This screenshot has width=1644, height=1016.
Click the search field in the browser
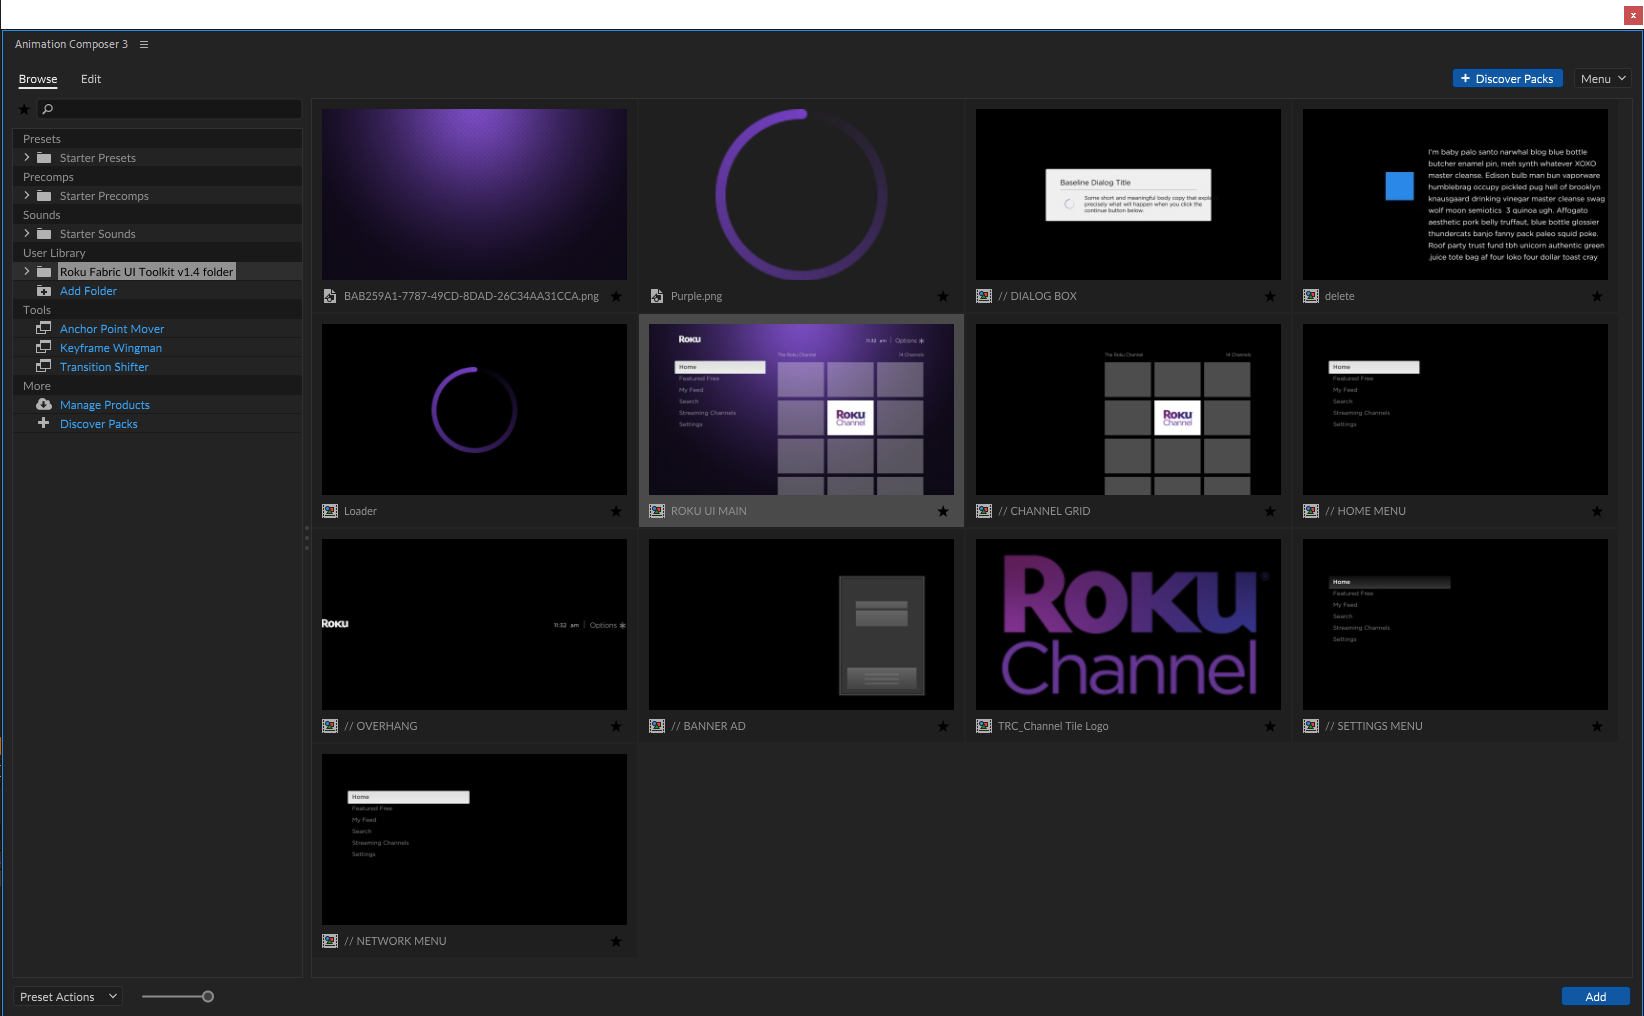[x=169, y=109]
